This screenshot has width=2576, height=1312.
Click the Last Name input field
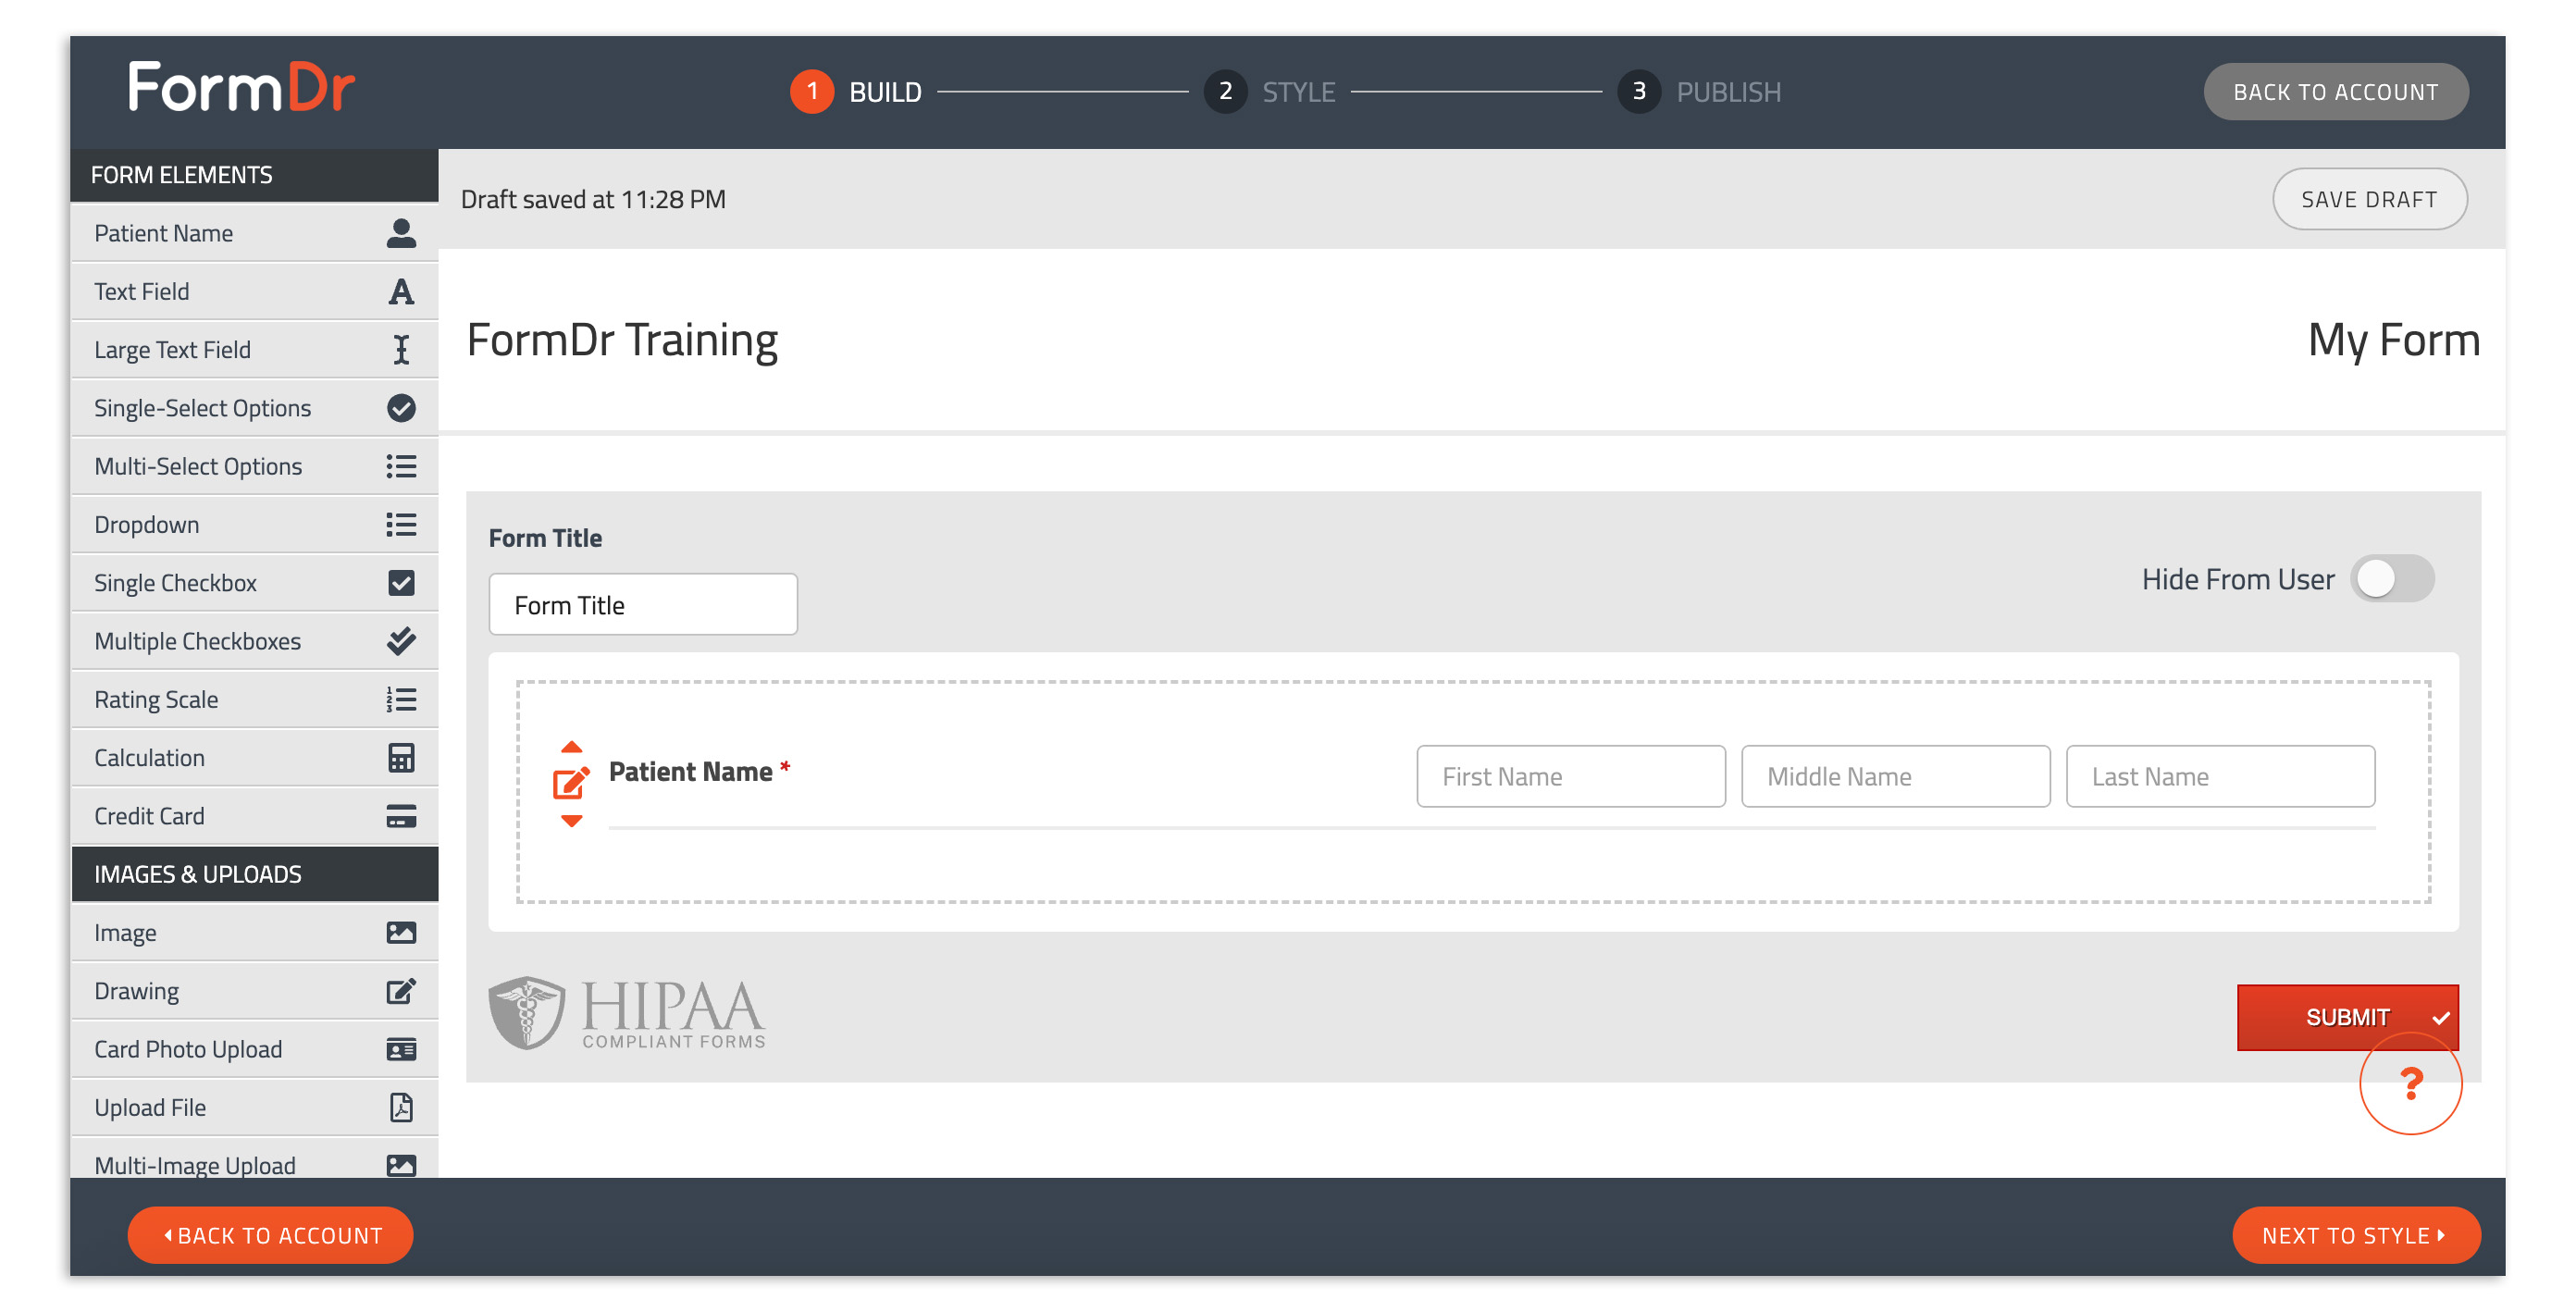coord(2221,777)
